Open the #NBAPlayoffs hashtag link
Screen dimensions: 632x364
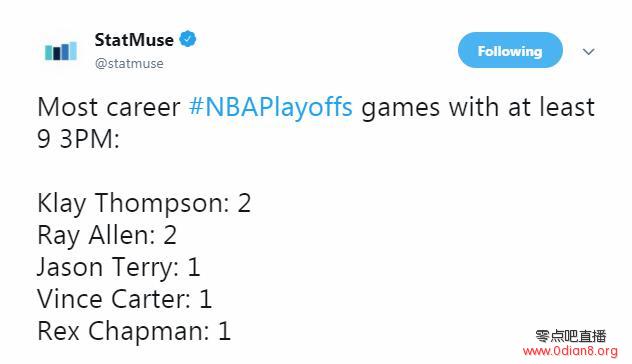coord(270,108)
